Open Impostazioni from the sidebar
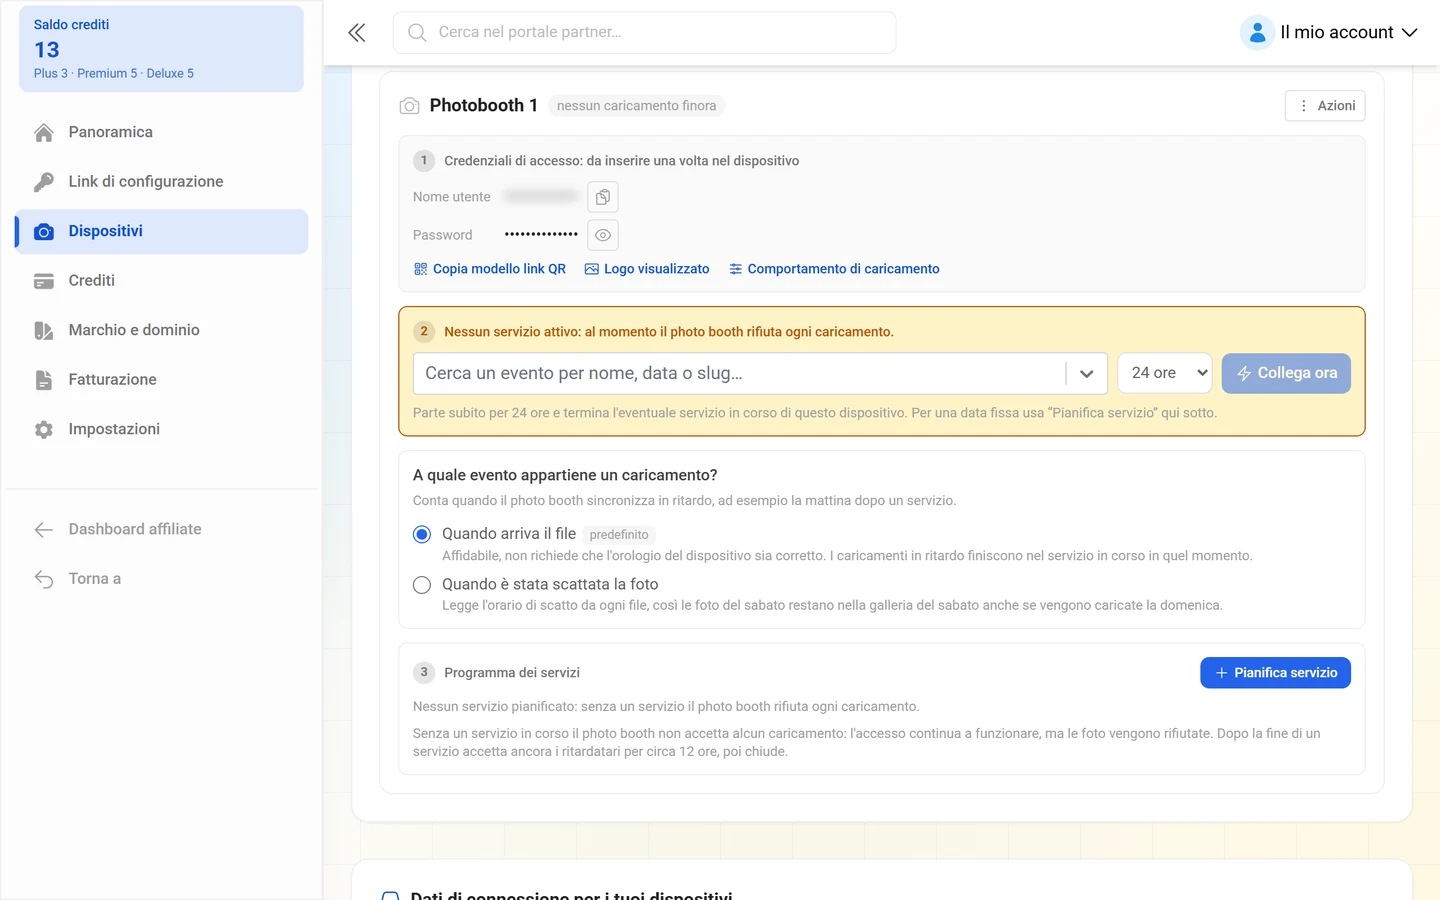Screen dimensions: 1440x900 tap(161, 429)
